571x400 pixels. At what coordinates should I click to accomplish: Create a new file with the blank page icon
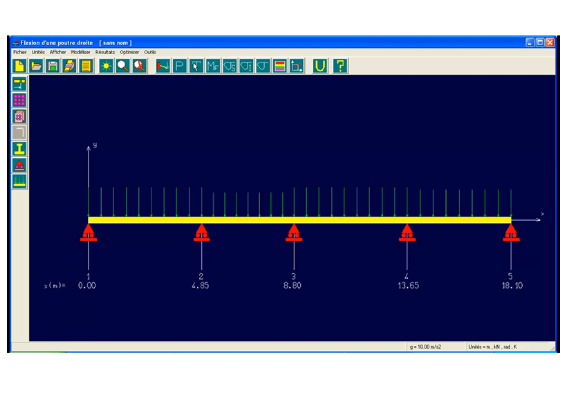(19, 66)
